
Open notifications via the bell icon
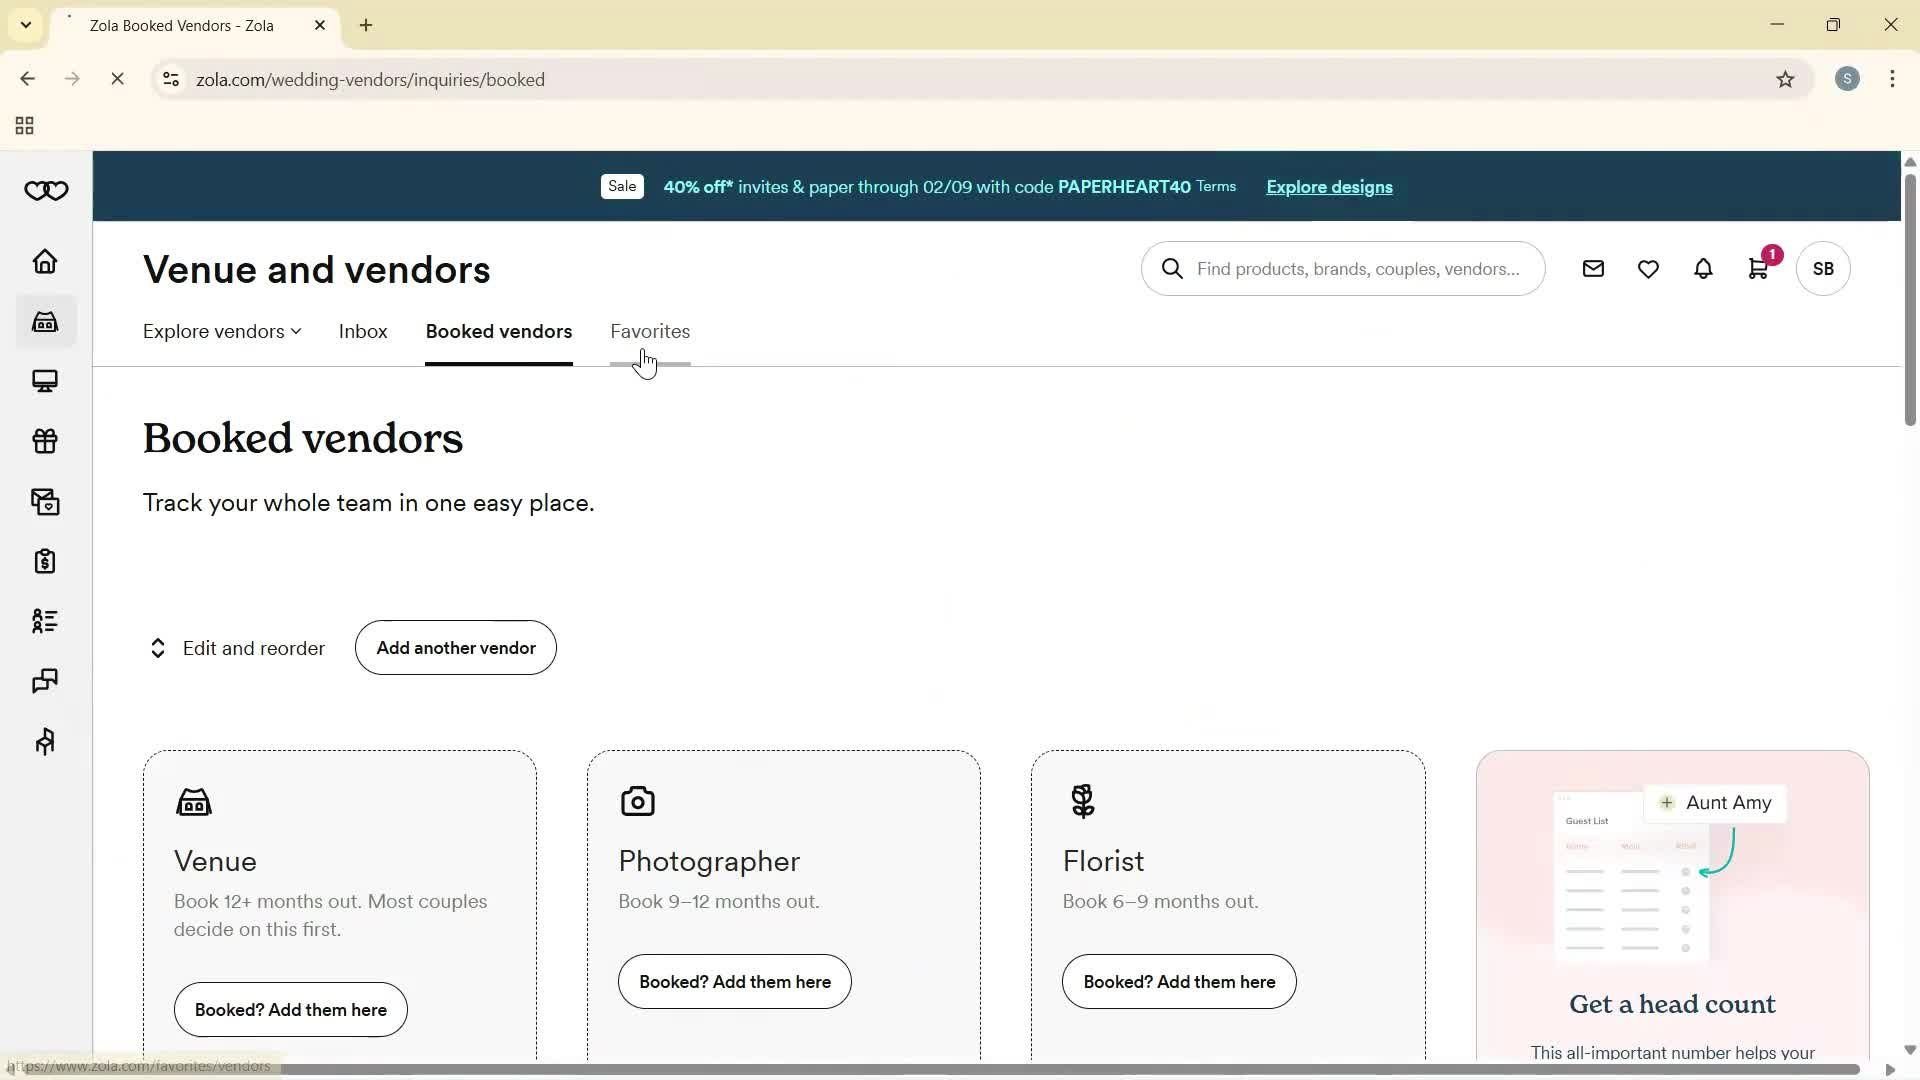pyautogui.click(x=1703, y=268)
